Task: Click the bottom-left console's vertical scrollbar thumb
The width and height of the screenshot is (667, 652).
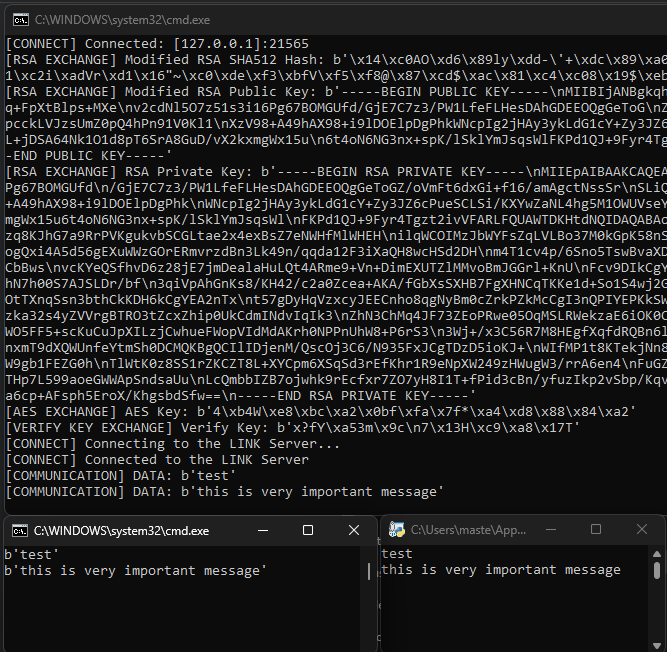Action: click(370, 570)
